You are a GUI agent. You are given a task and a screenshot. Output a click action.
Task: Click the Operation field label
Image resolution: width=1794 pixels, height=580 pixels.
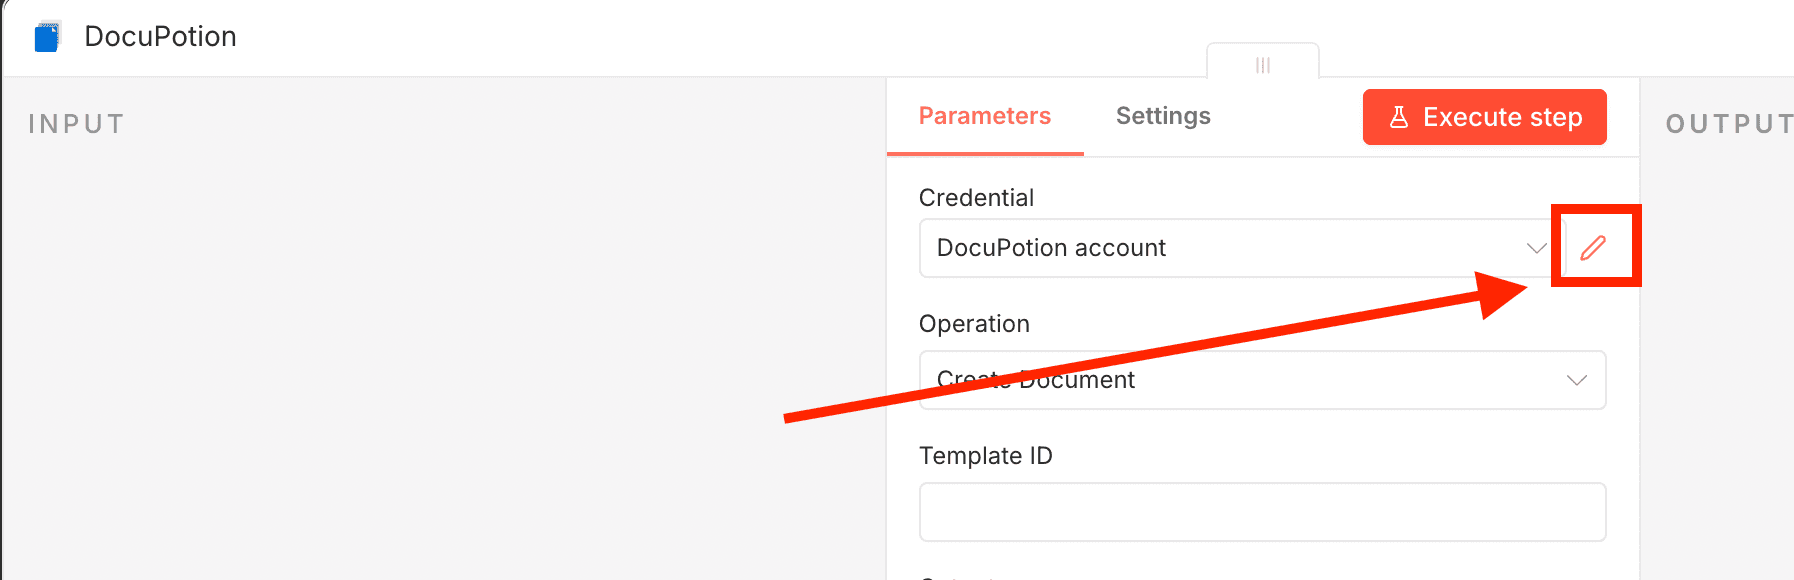(974, 324)
